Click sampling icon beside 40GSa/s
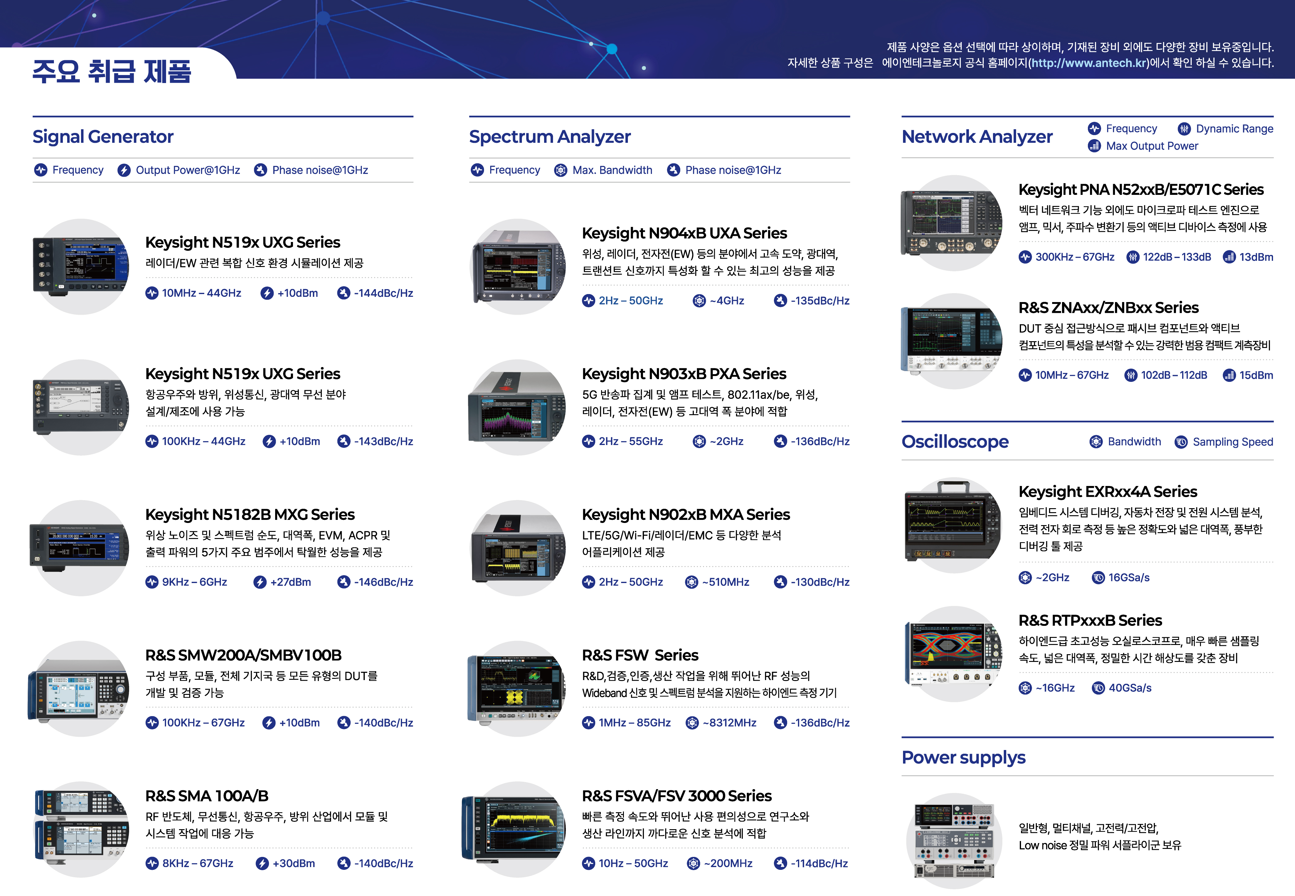 pos(1098,688)
